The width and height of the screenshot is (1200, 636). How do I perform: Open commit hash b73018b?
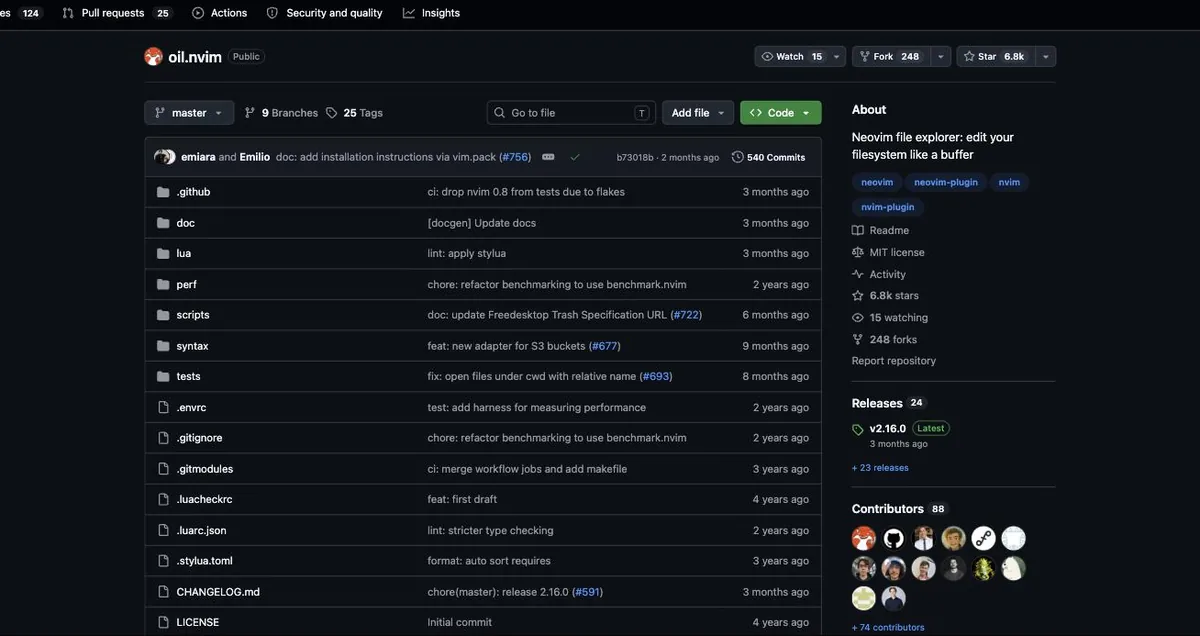(635, 157)
